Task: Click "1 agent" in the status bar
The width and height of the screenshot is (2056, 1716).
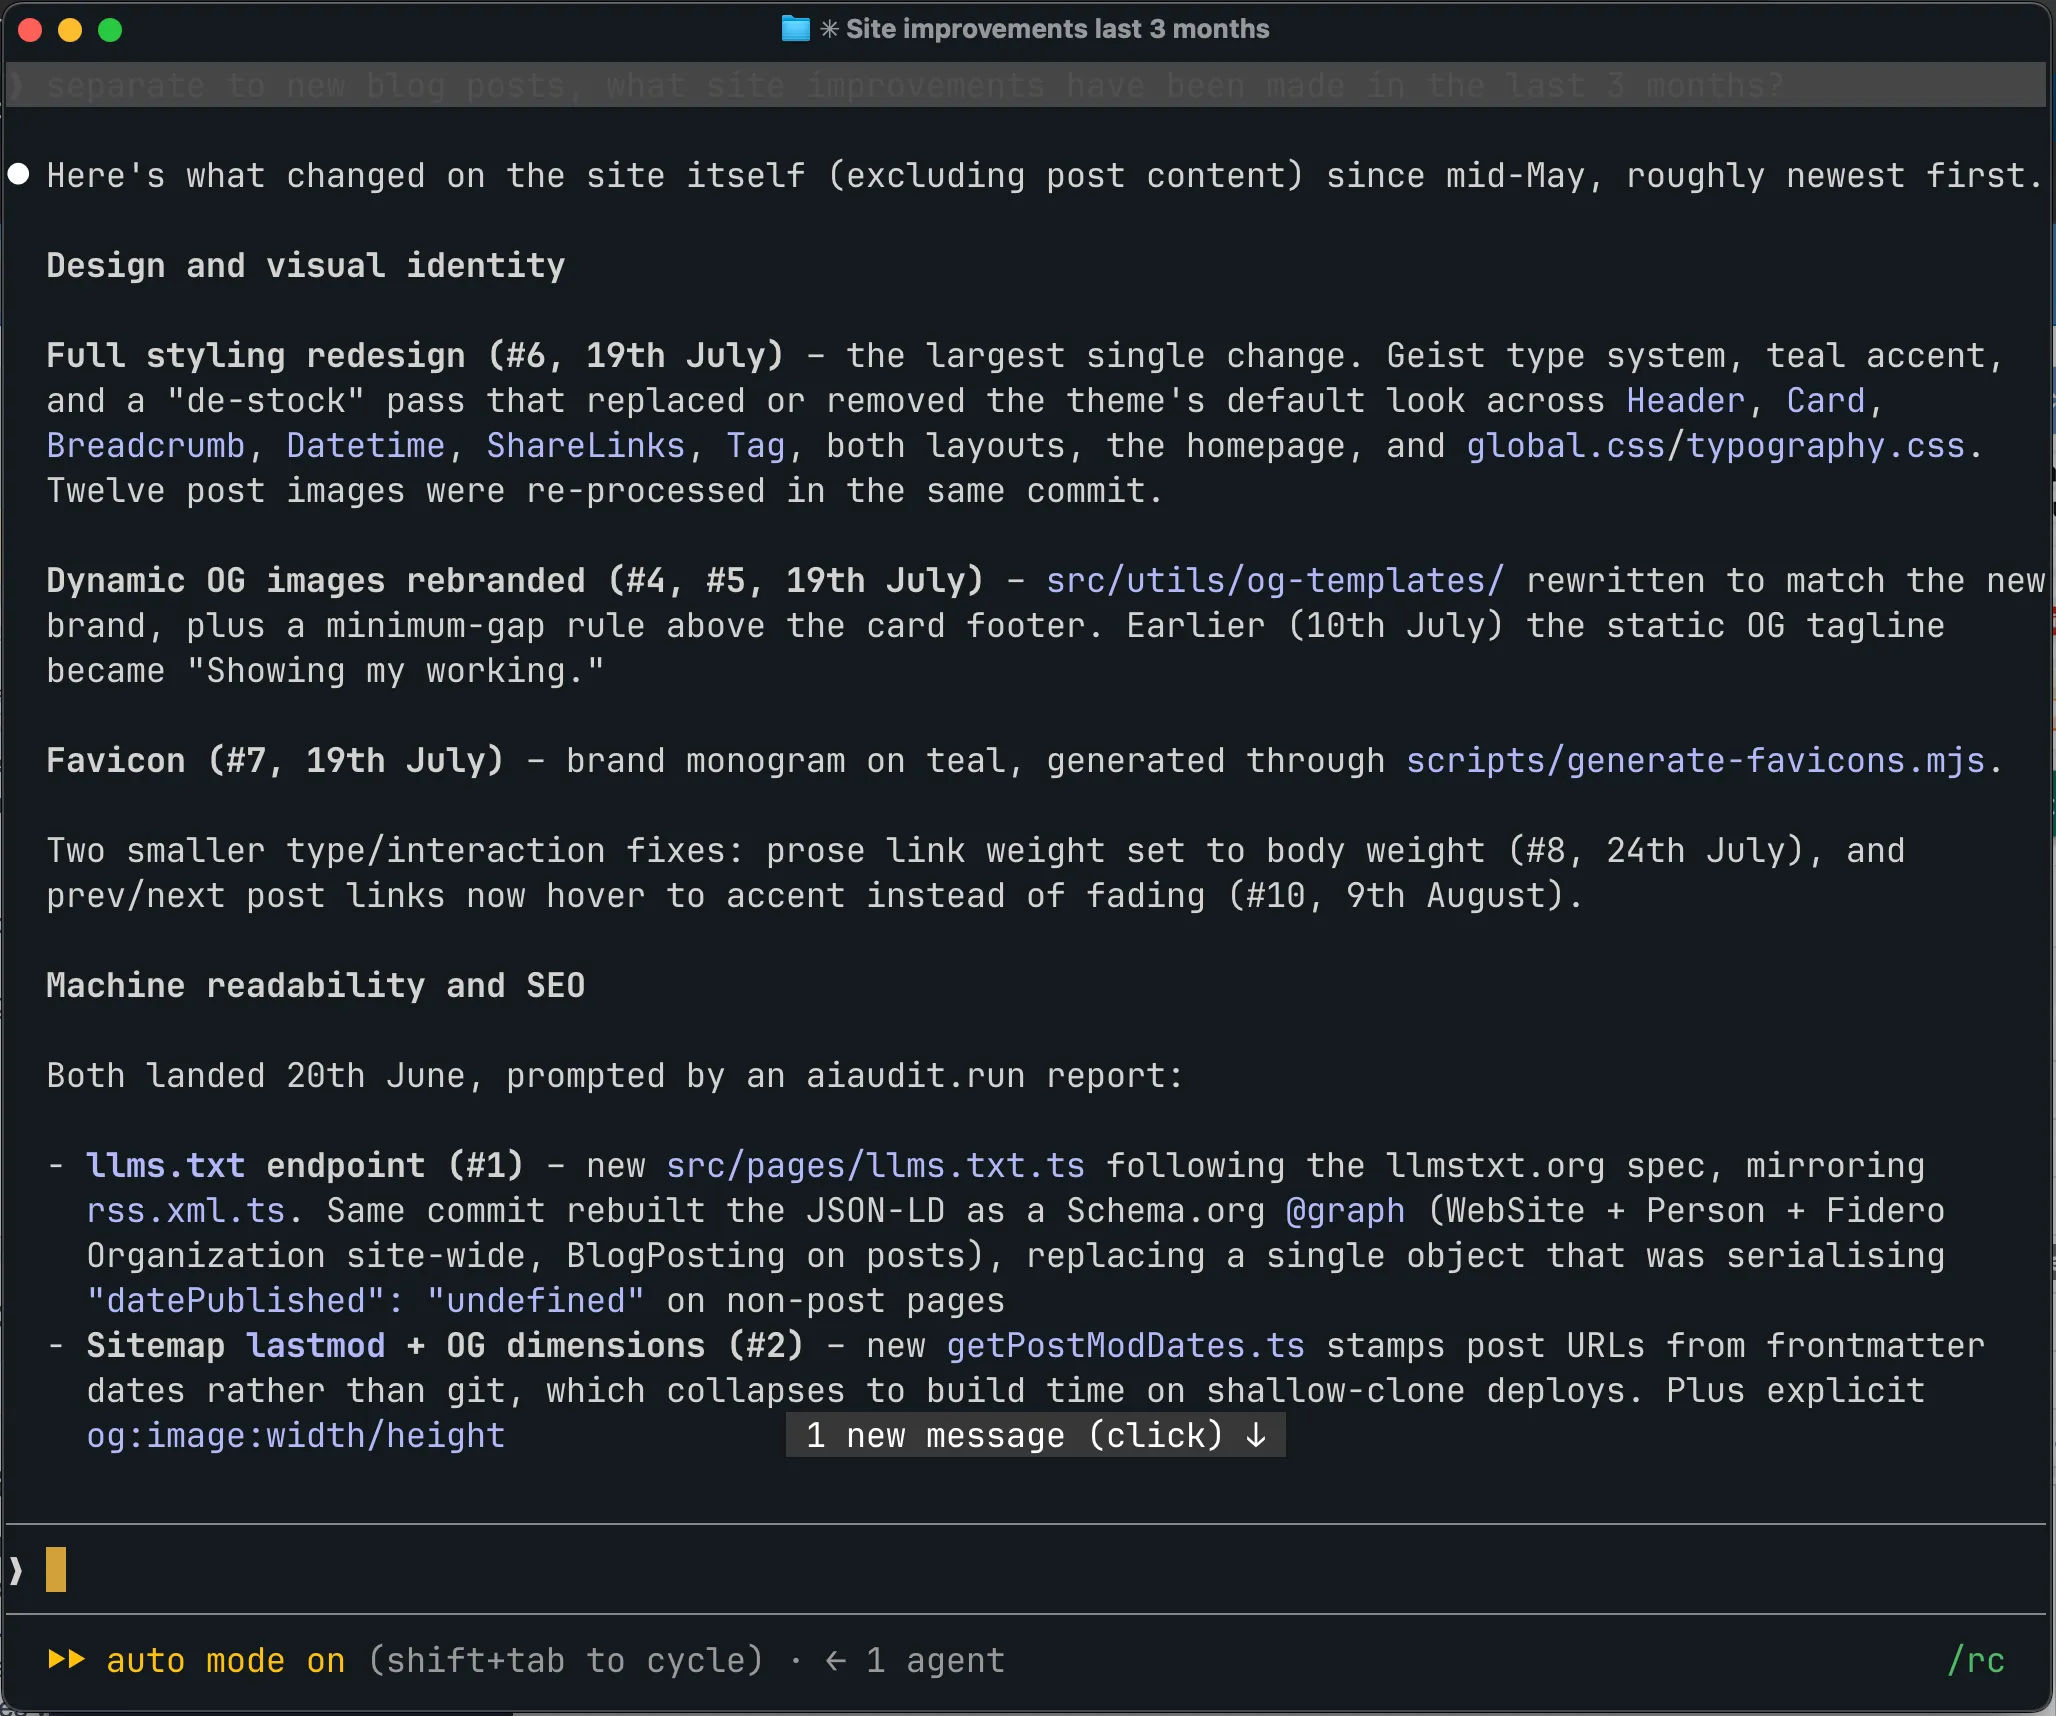Action: pos(935,1660)
